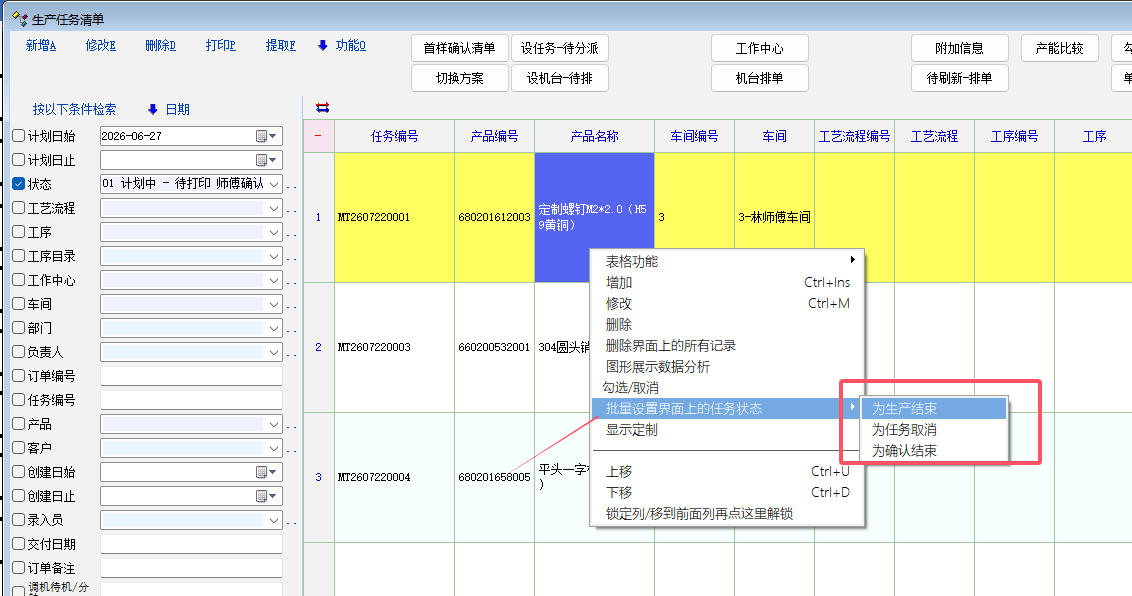Click the 新增A toolbar link

pos(41,45)
